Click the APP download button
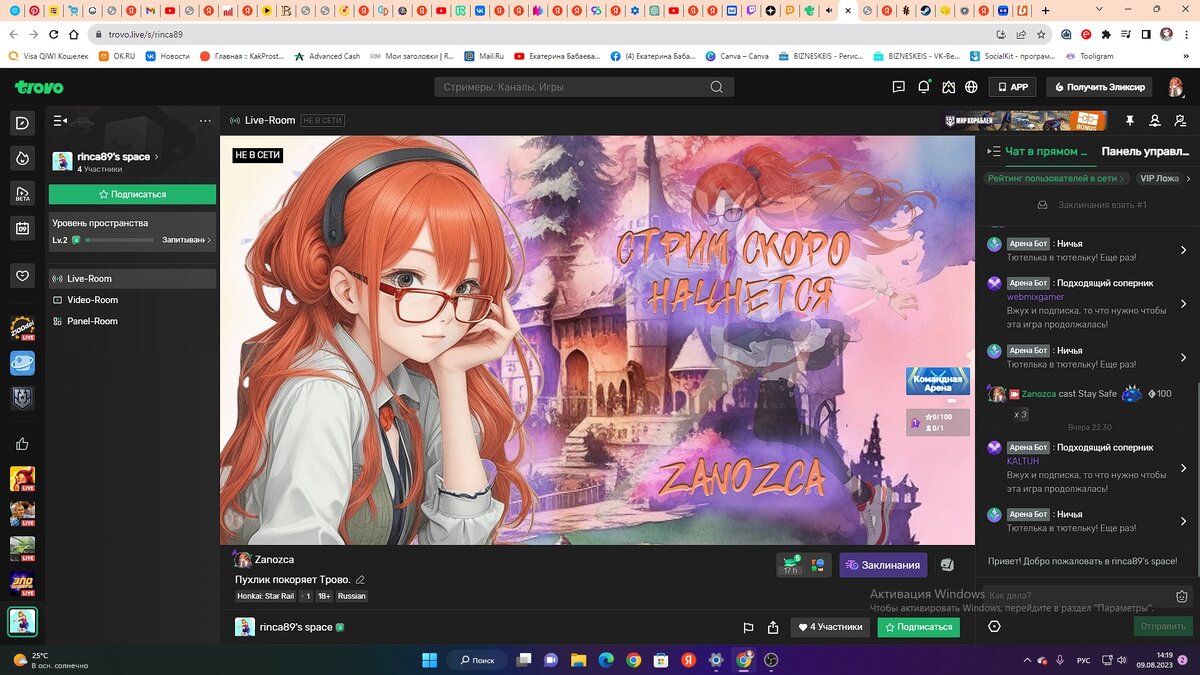 [1012, 87]
